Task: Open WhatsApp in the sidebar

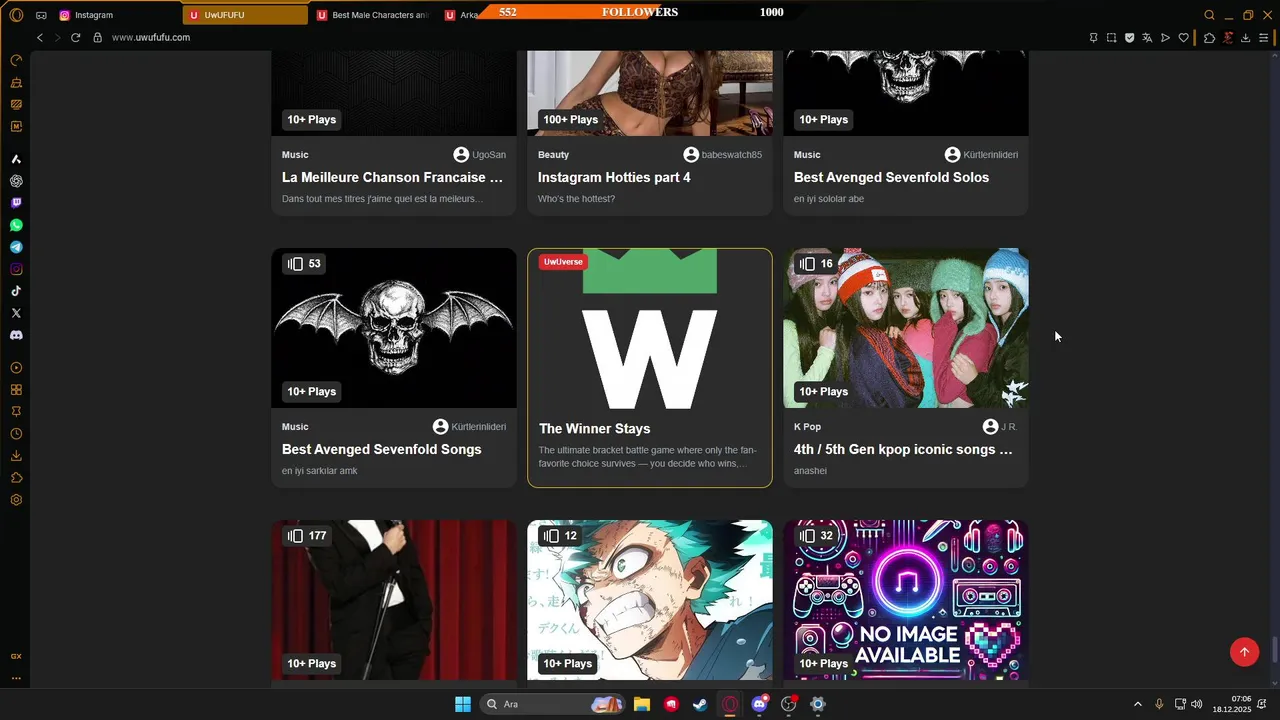Action: 16,225
